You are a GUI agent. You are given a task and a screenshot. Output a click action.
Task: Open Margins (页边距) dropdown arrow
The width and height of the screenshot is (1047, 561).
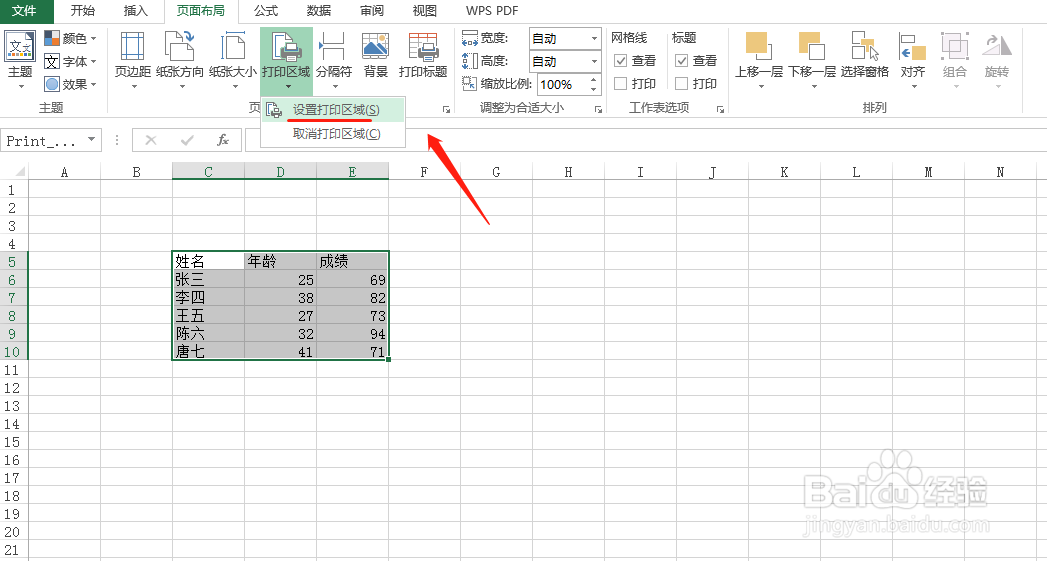pyautogui.click(x=132, y=87)
